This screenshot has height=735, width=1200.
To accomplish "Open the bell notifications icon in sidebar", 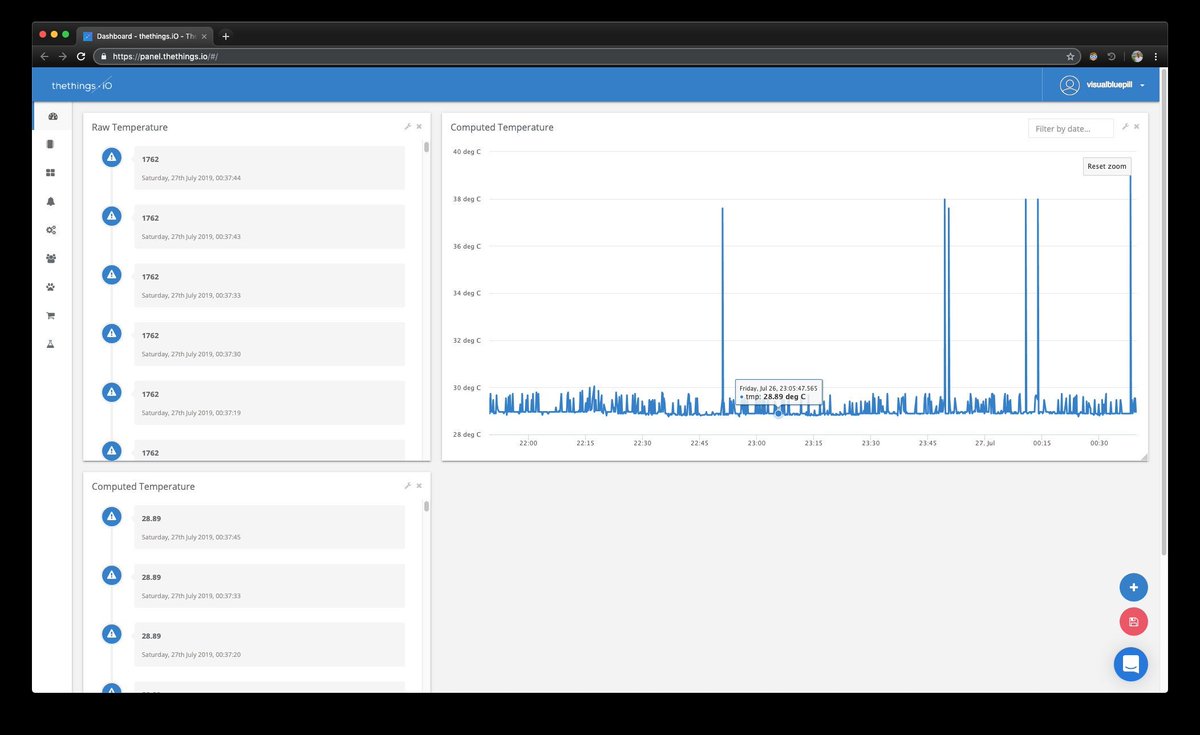I will click(x=51, y=201).
